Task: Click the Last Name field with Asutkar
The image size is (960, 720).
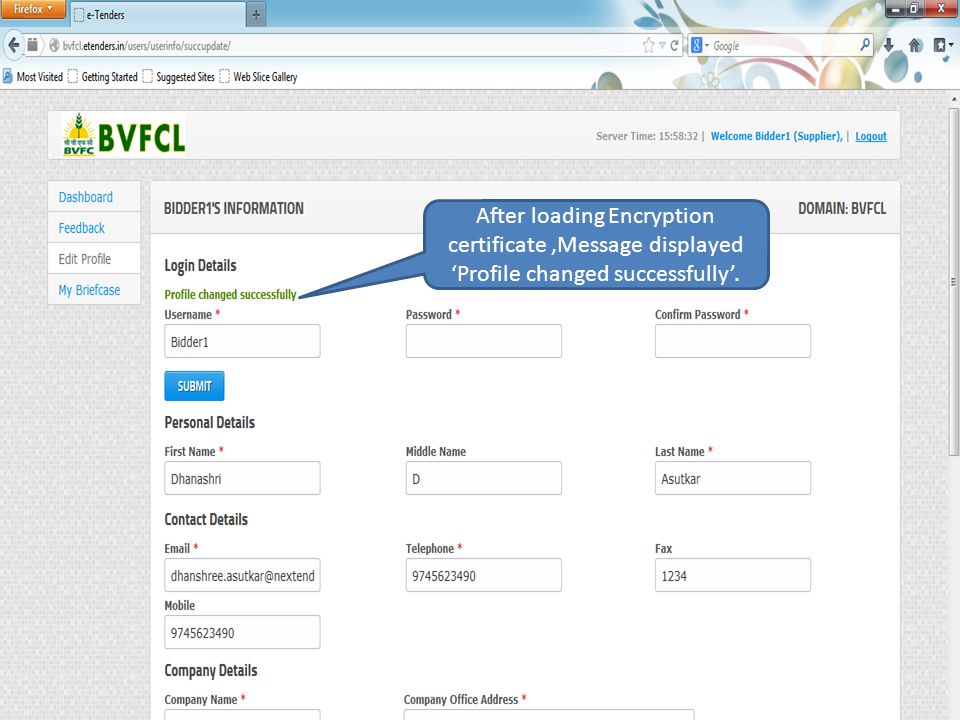Action: pos(733,478)
